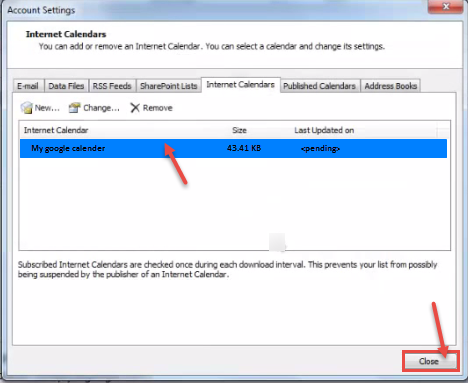Open the E-mail tab

(28, 86)
